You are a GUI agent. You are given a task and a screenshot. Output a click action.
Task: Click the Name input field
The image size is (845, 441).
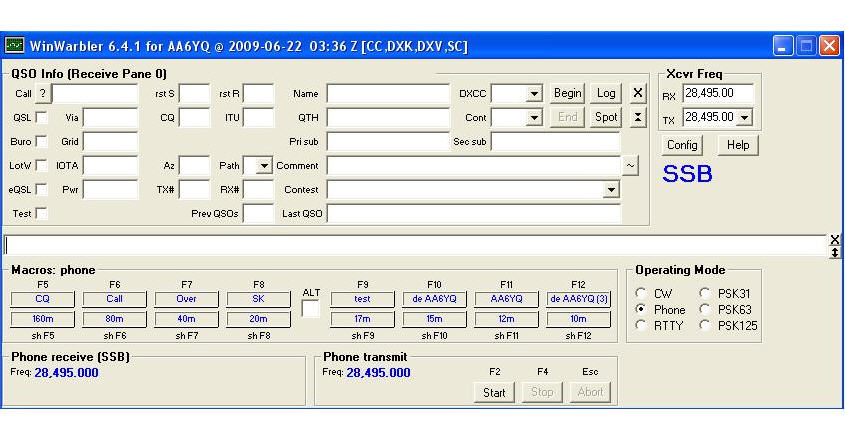[388, 93]
